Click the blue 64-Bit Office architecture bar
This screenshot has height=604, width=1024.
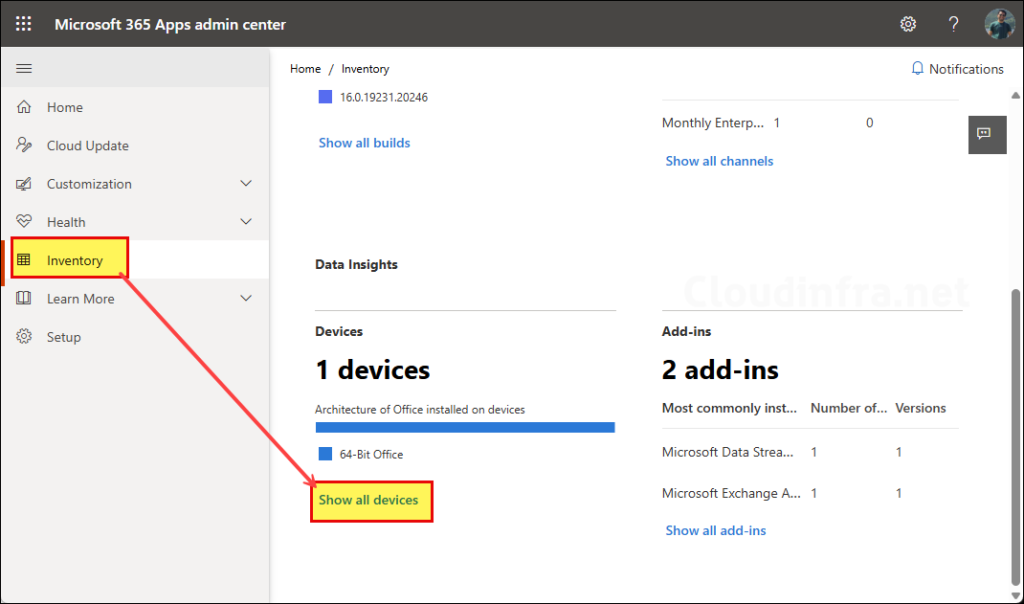[464, 427]
